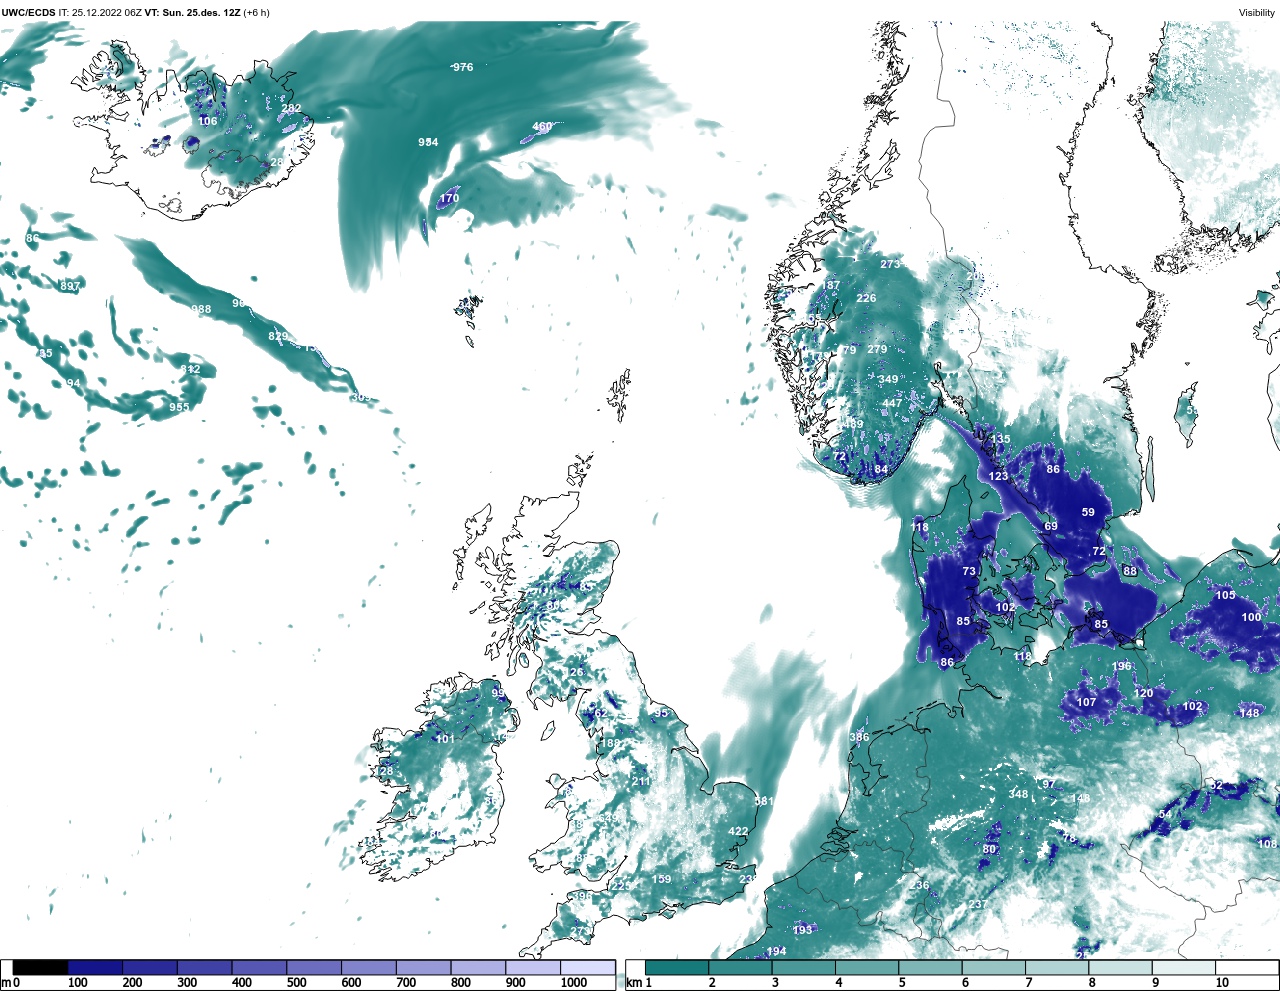Click the '101' value over Ireland
The width and height of the screenshot is (1280, 991).
(445, 740)
